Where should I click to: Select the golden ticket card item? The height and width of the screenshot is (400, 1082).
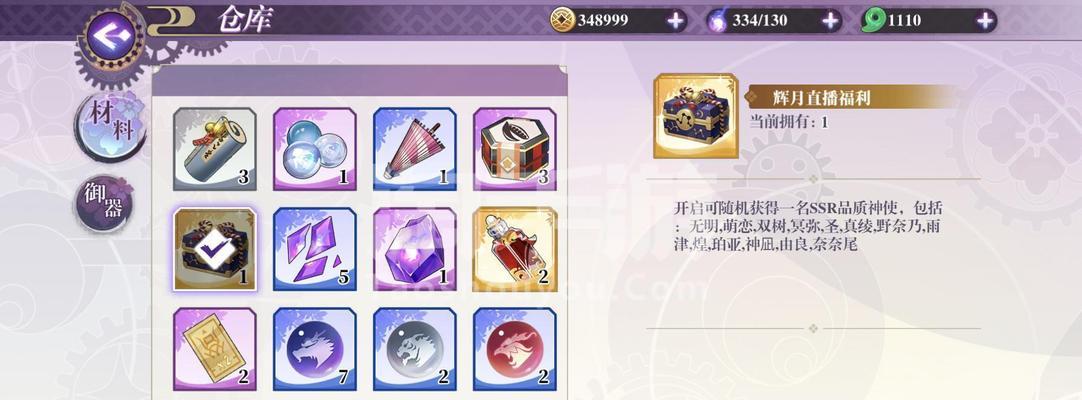point(215,349)
